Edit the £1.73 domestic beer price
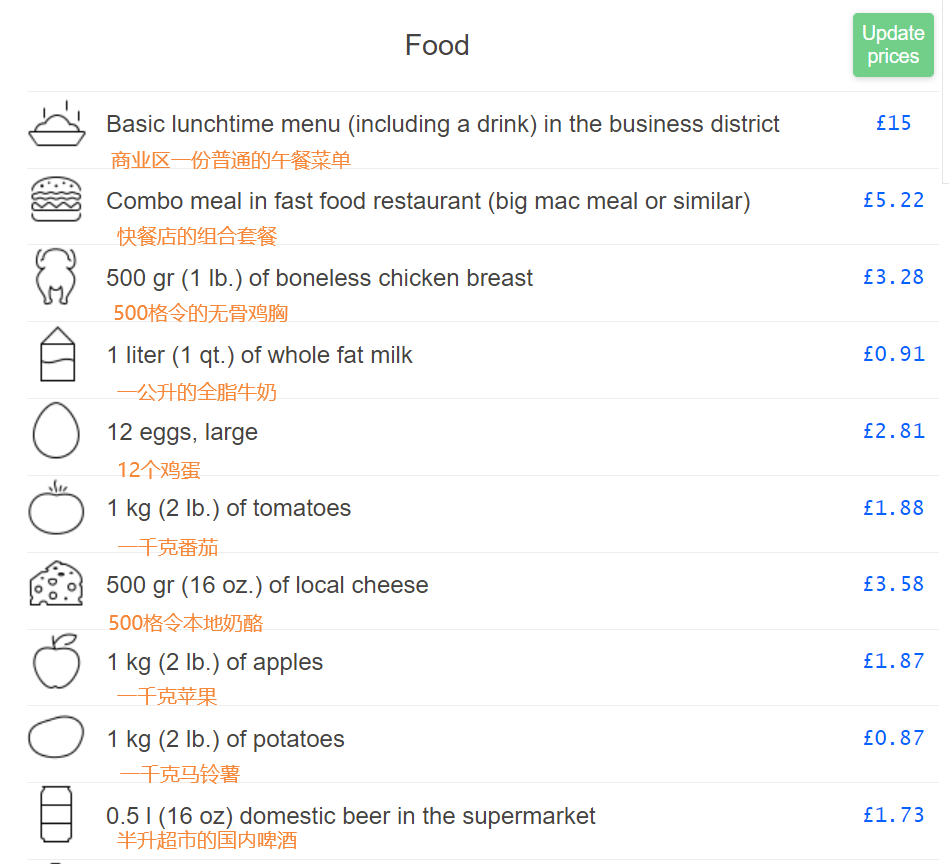 coord(893,815)
